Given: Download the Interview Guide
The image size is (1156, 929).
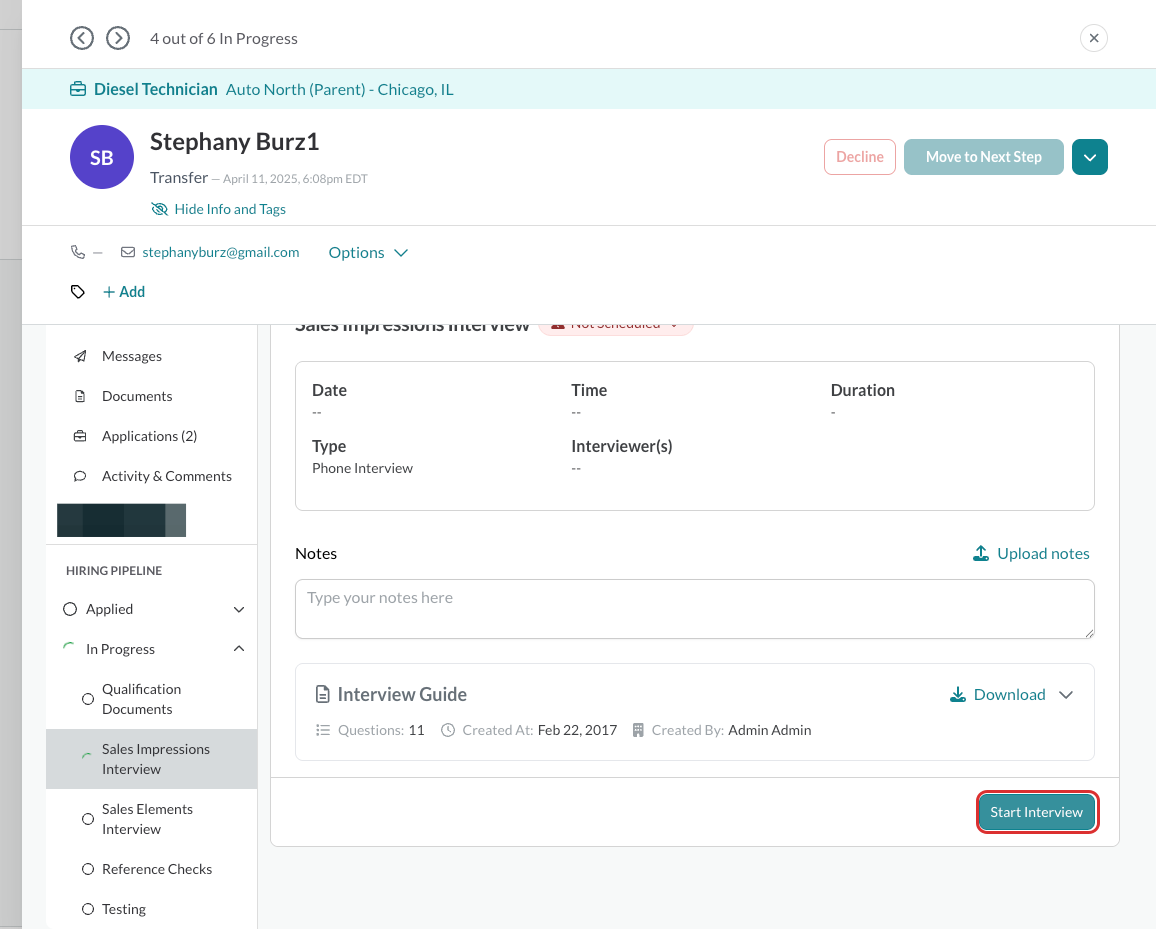Looking at the screenshot, I should point(997,695).
